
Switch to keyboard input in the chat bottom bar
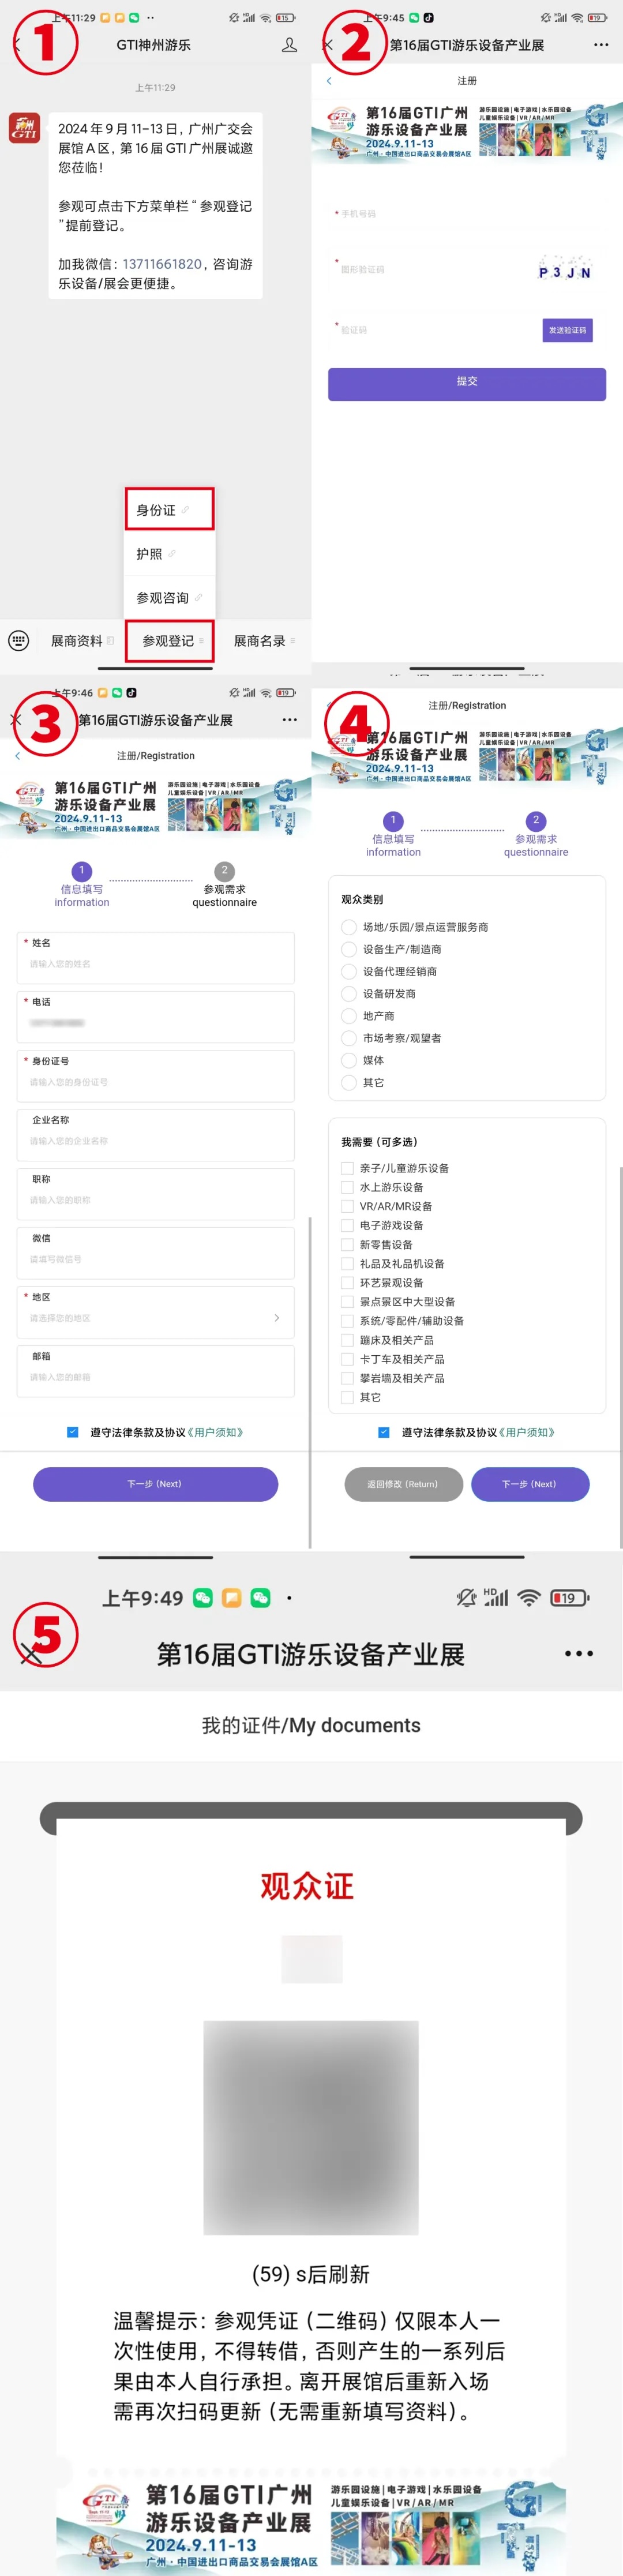pos(19,641)
